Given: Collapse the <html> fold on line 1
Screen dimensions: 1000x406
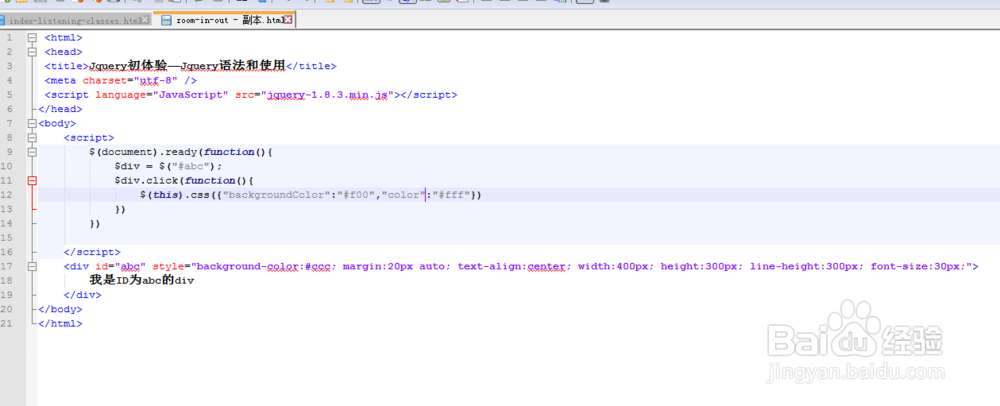Looking at the screenshot, I should click(x=32, y=38).
